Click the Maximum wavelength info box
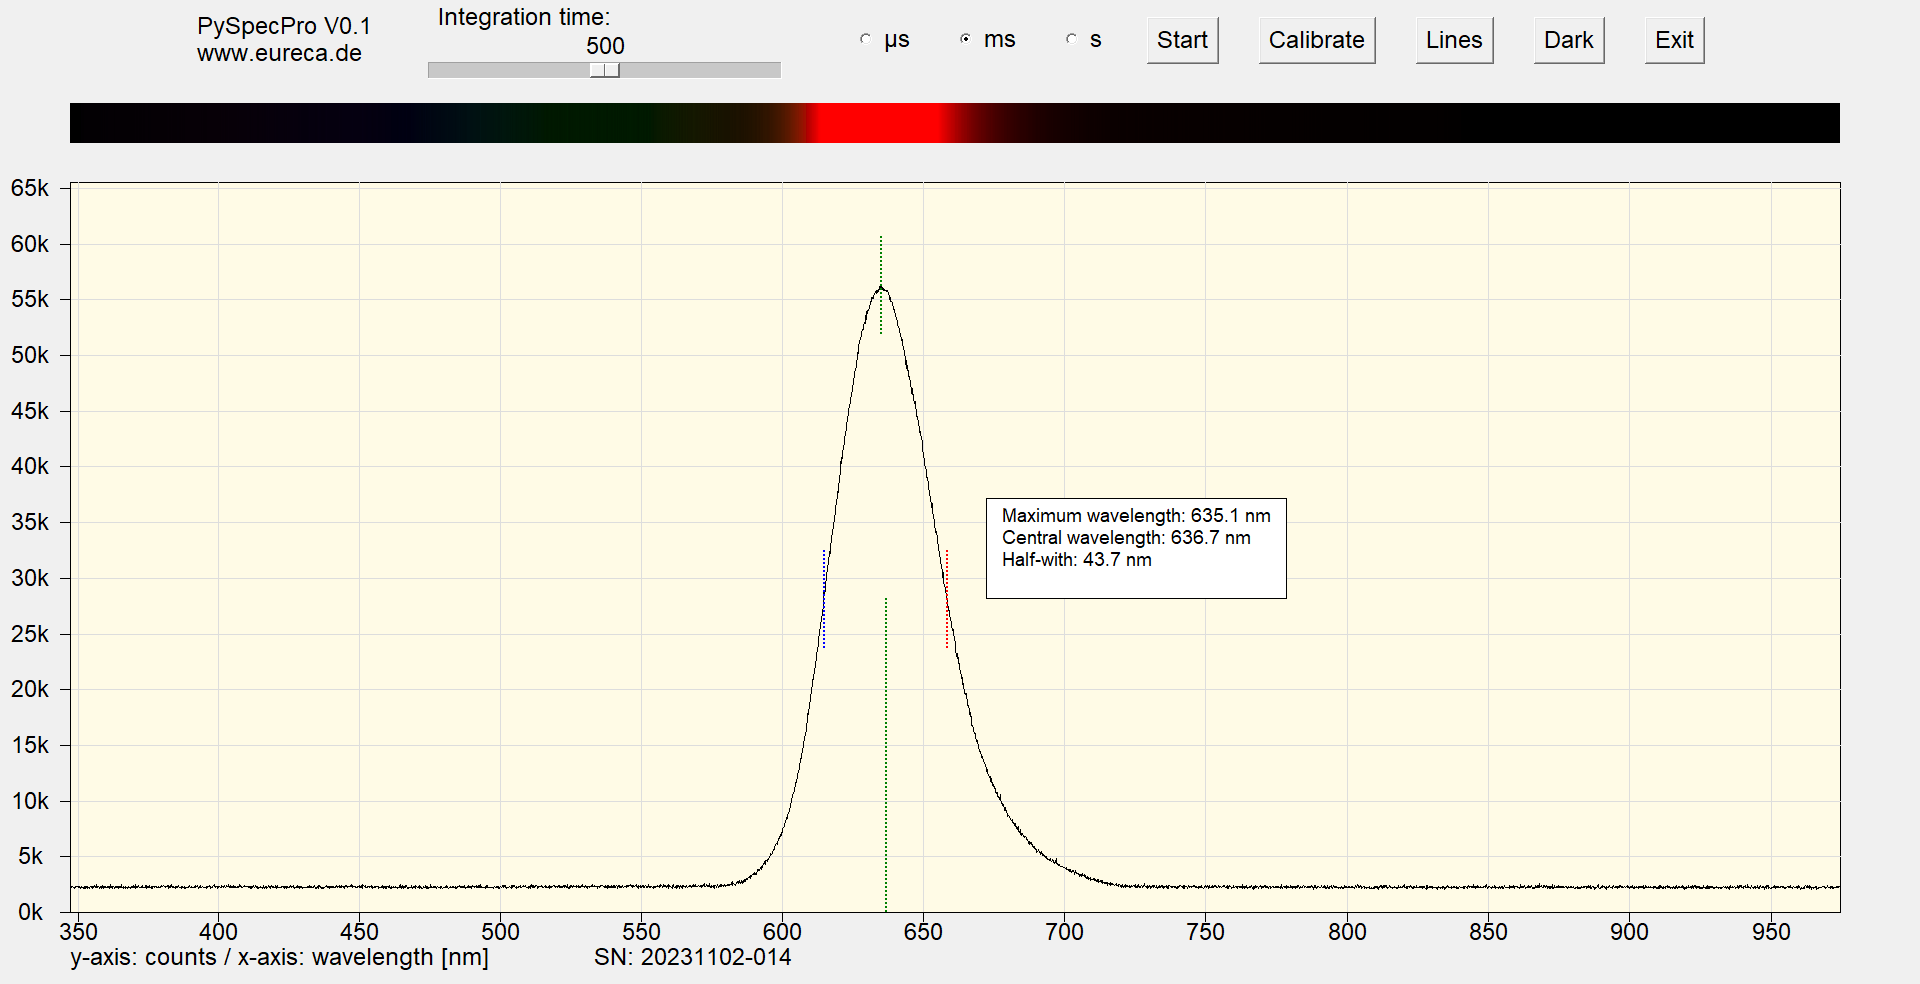 [1136, 516]
